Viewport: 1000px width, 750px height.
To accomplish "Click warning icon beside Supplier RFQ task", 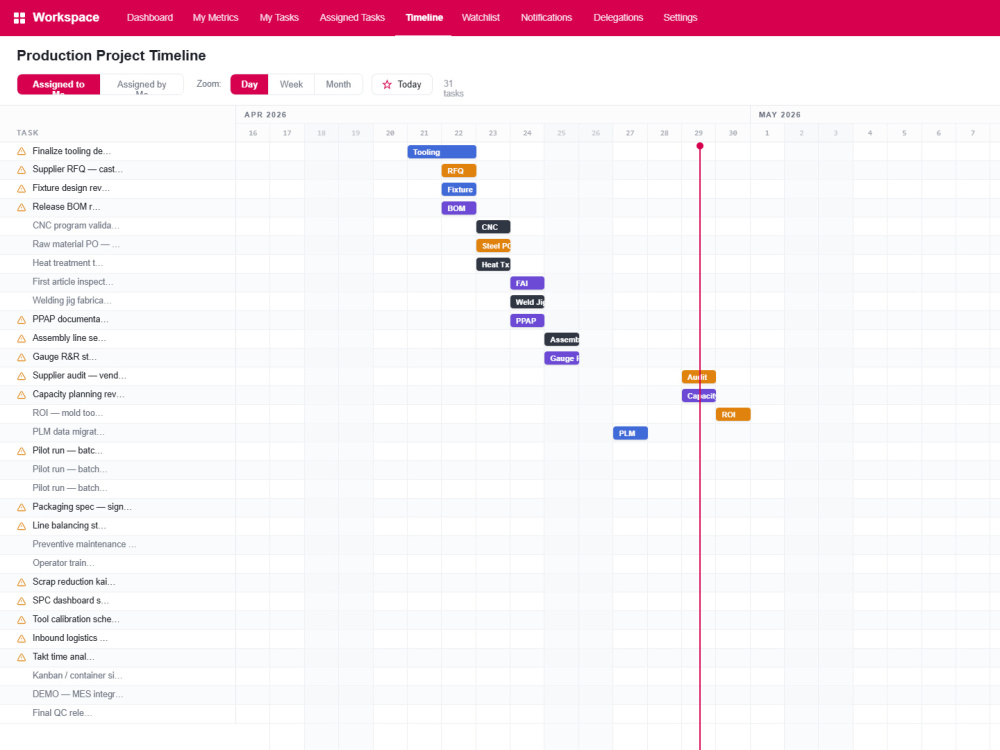I will click(21, 170).
